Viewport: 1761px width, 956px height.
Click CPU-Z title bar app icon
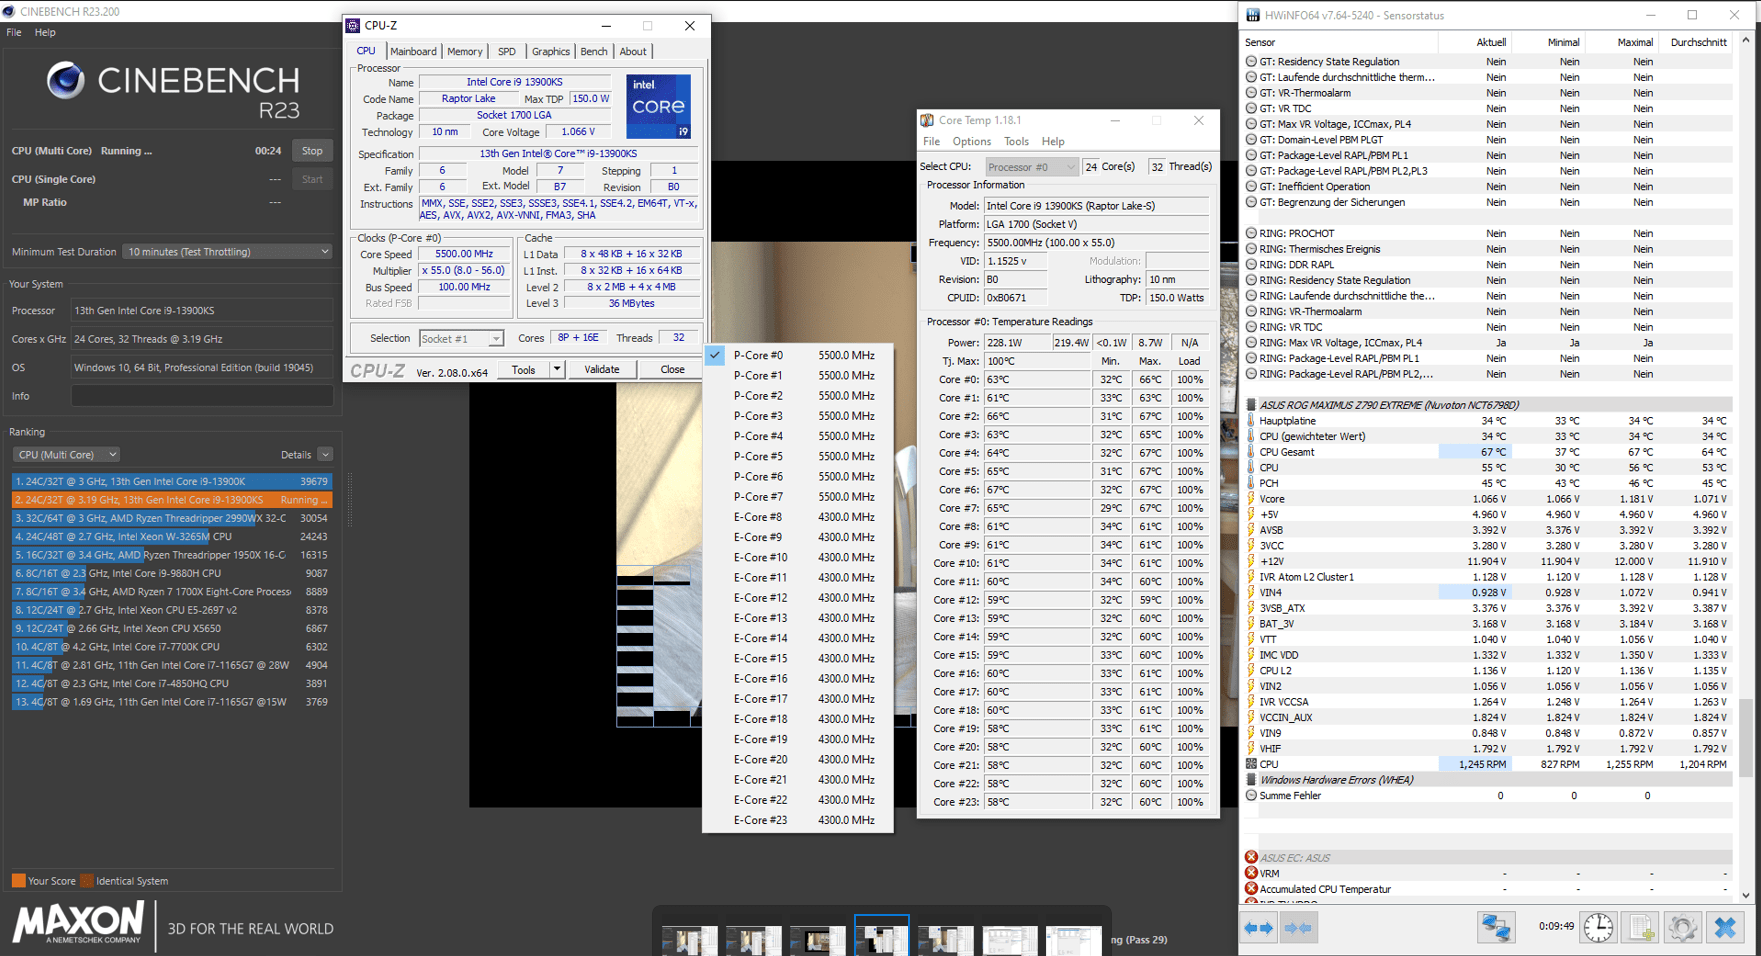[x=353, y=25]
